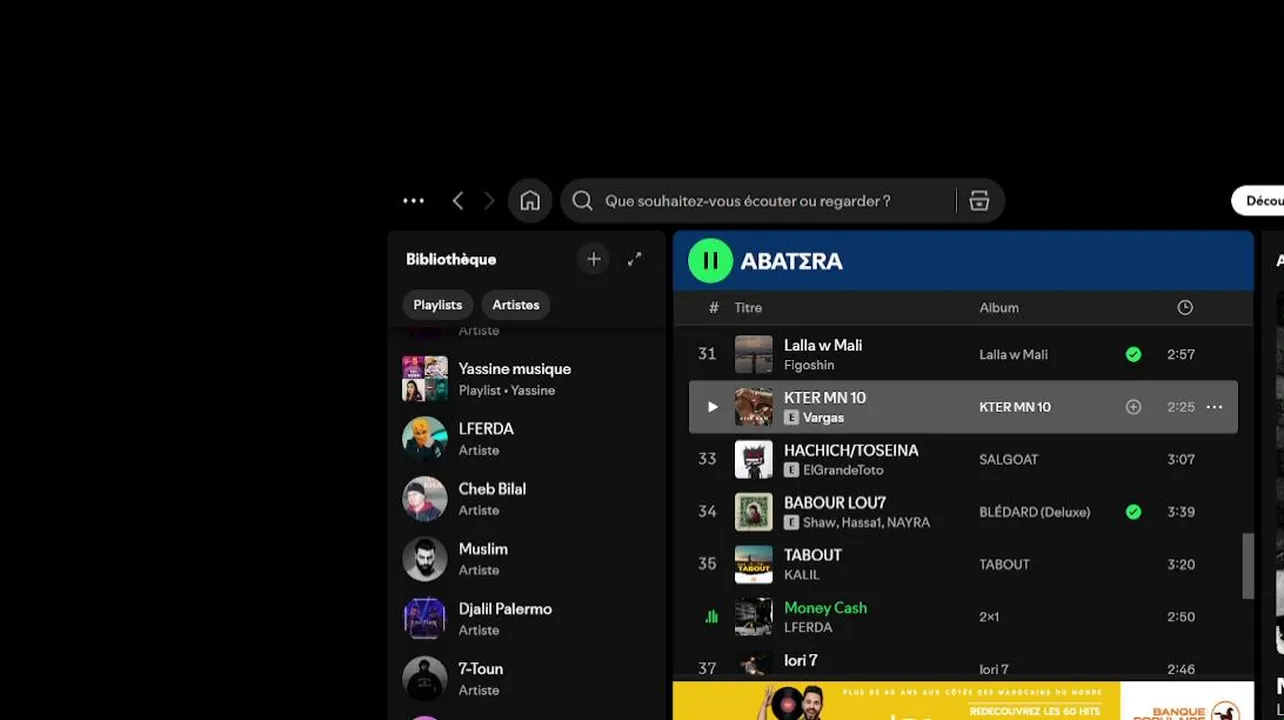Sort tracks by Album column
Screen dimensions: 1284x720
tap(999, 308)
